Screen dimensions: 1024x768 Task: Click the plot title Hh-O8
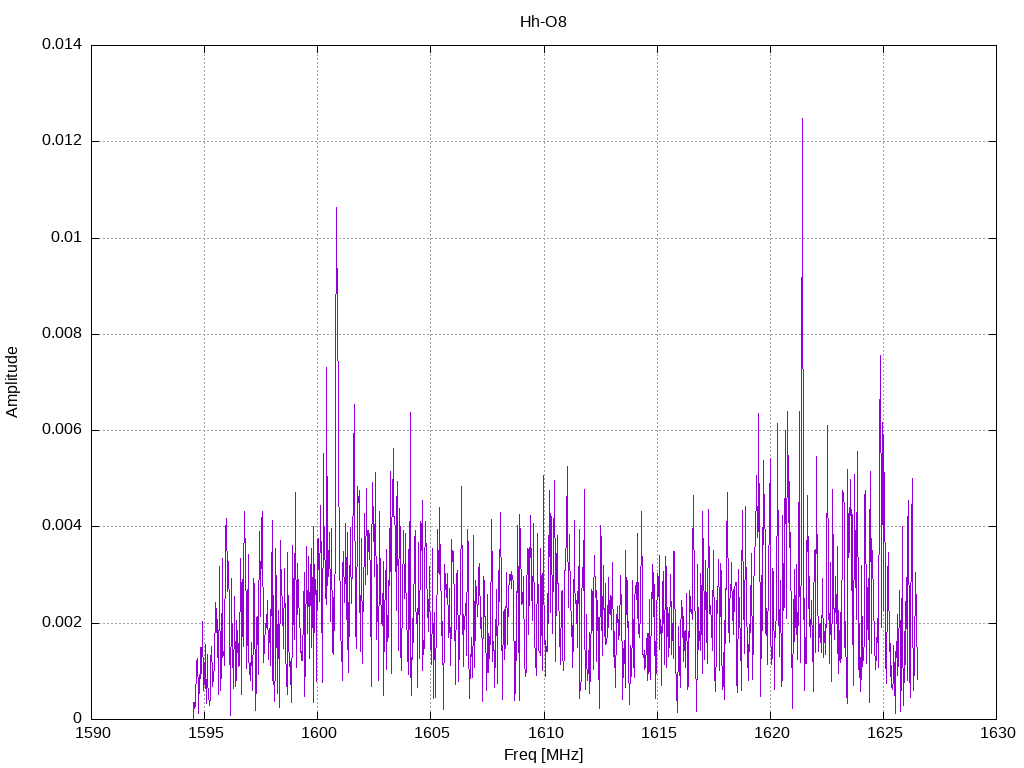point(543,22)
